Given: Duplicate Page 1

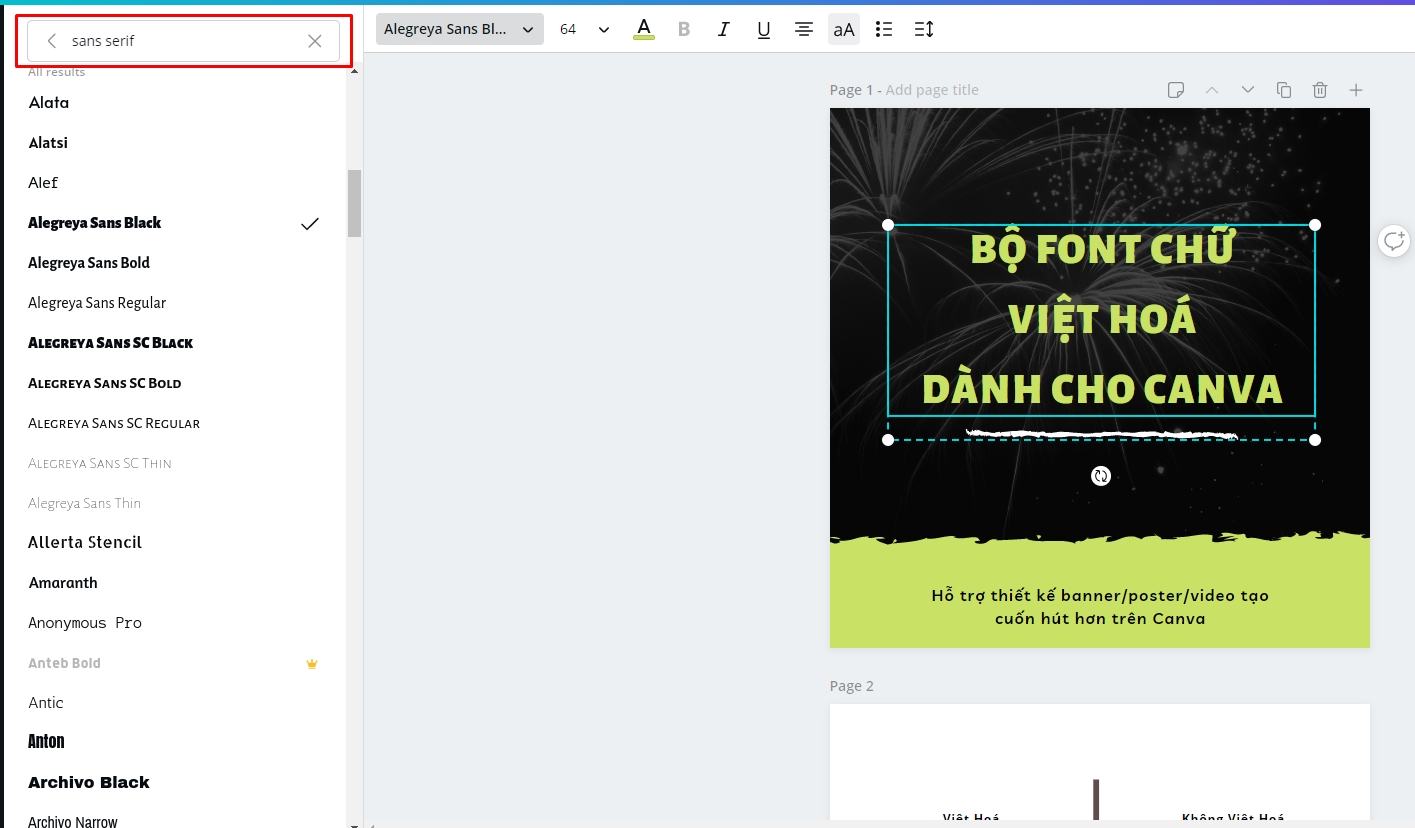Looking at the screenshot, I should pyautogui.click(x=1284, y=90).
